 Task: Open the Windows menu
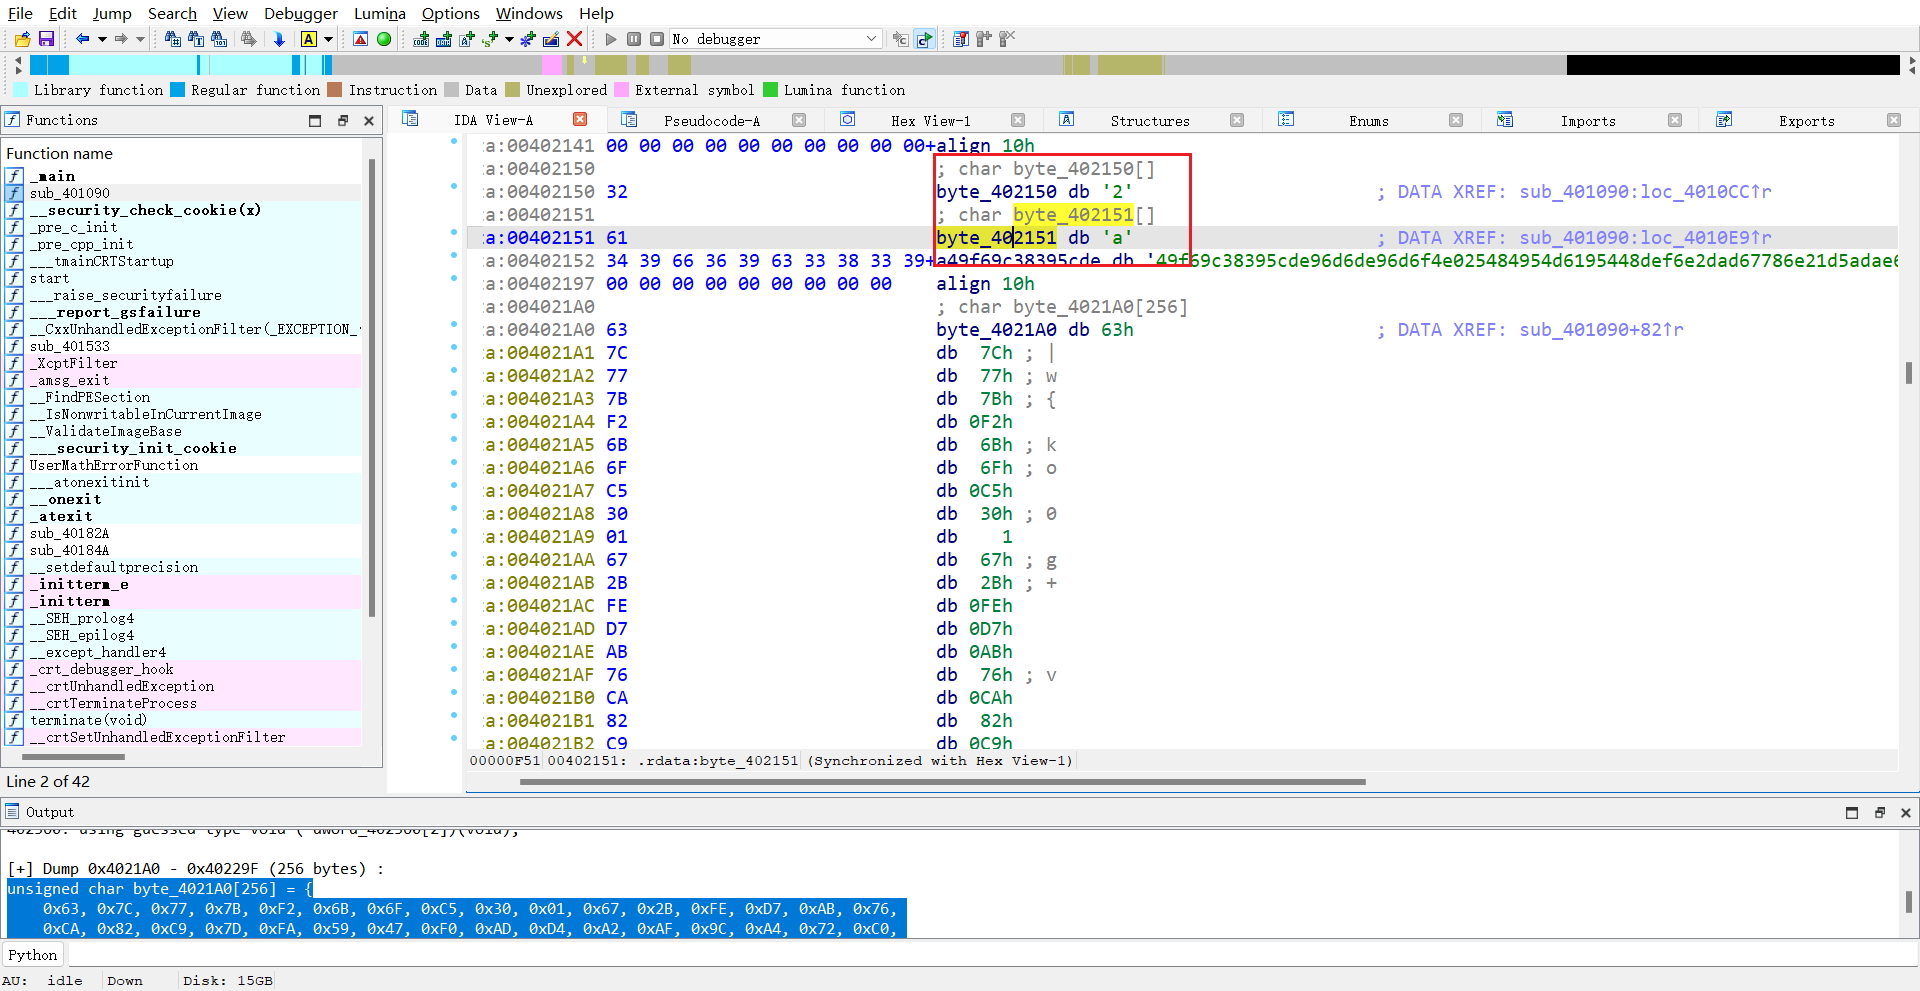[529, 13]
